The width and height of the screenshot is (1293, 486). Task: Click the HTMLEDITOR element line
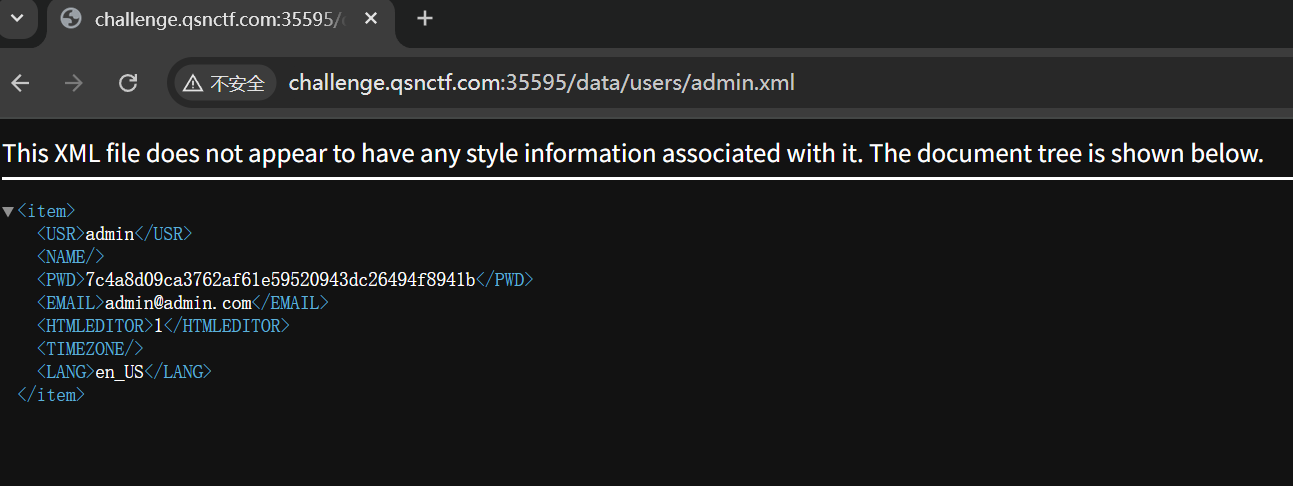pos(163,326)
